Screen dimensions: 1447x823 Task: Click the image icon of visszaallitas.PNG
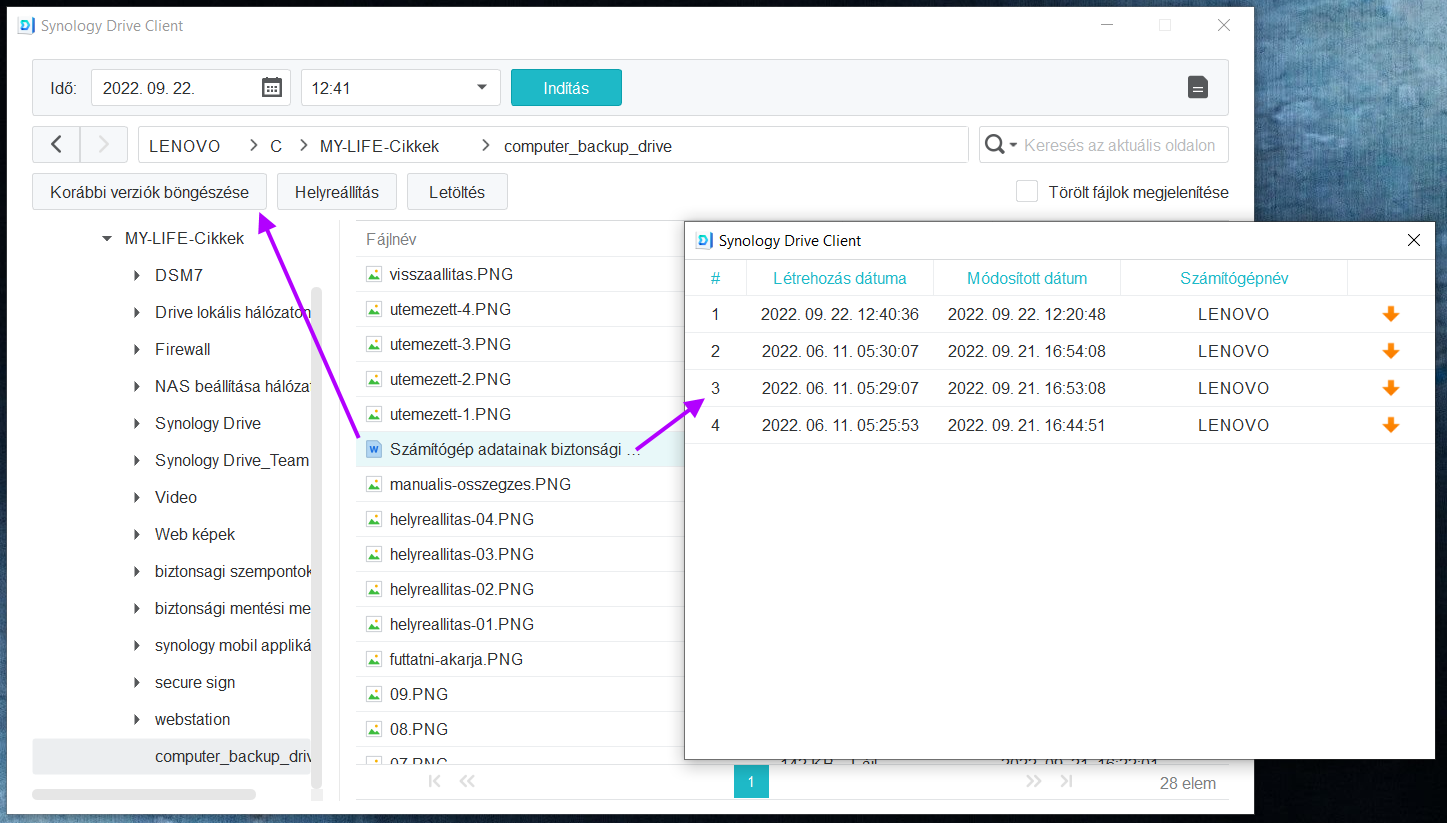click(374, 274)
